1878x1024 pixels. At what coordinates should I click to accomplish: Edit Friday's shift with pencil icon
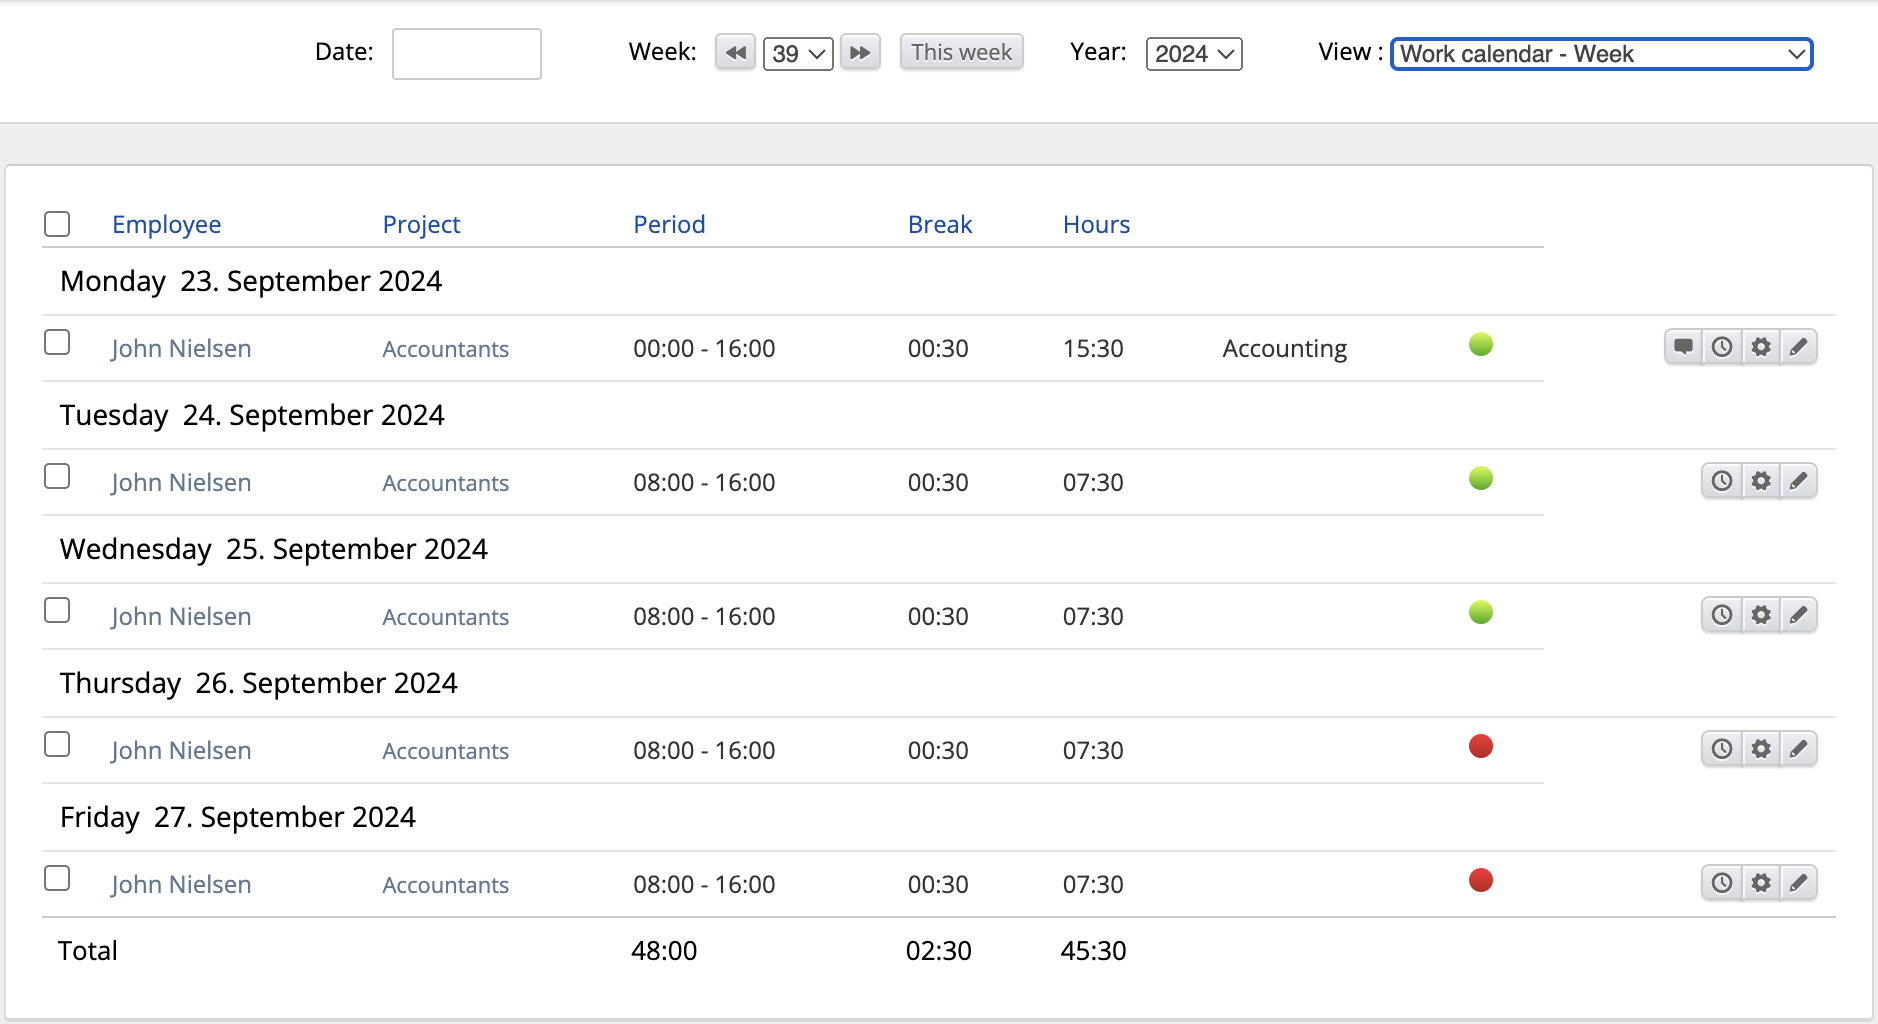1798,883
